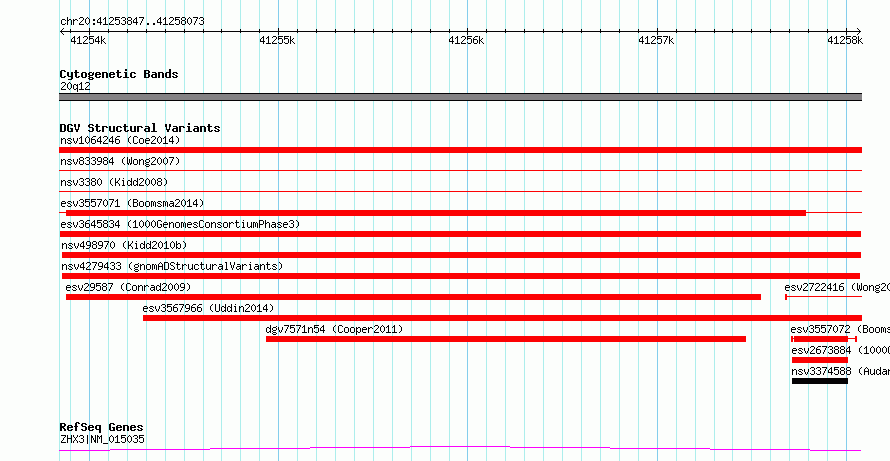Click the 41257k ruler label

(656, 40)
